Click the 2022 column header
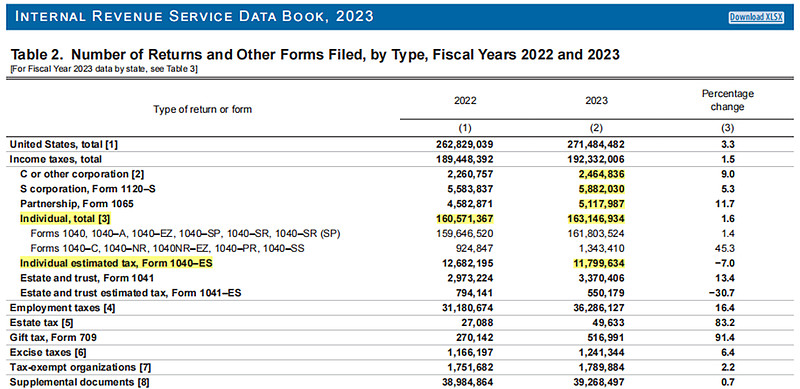Image resolution: width=800 pixels, height=389 pixels. 465,101
